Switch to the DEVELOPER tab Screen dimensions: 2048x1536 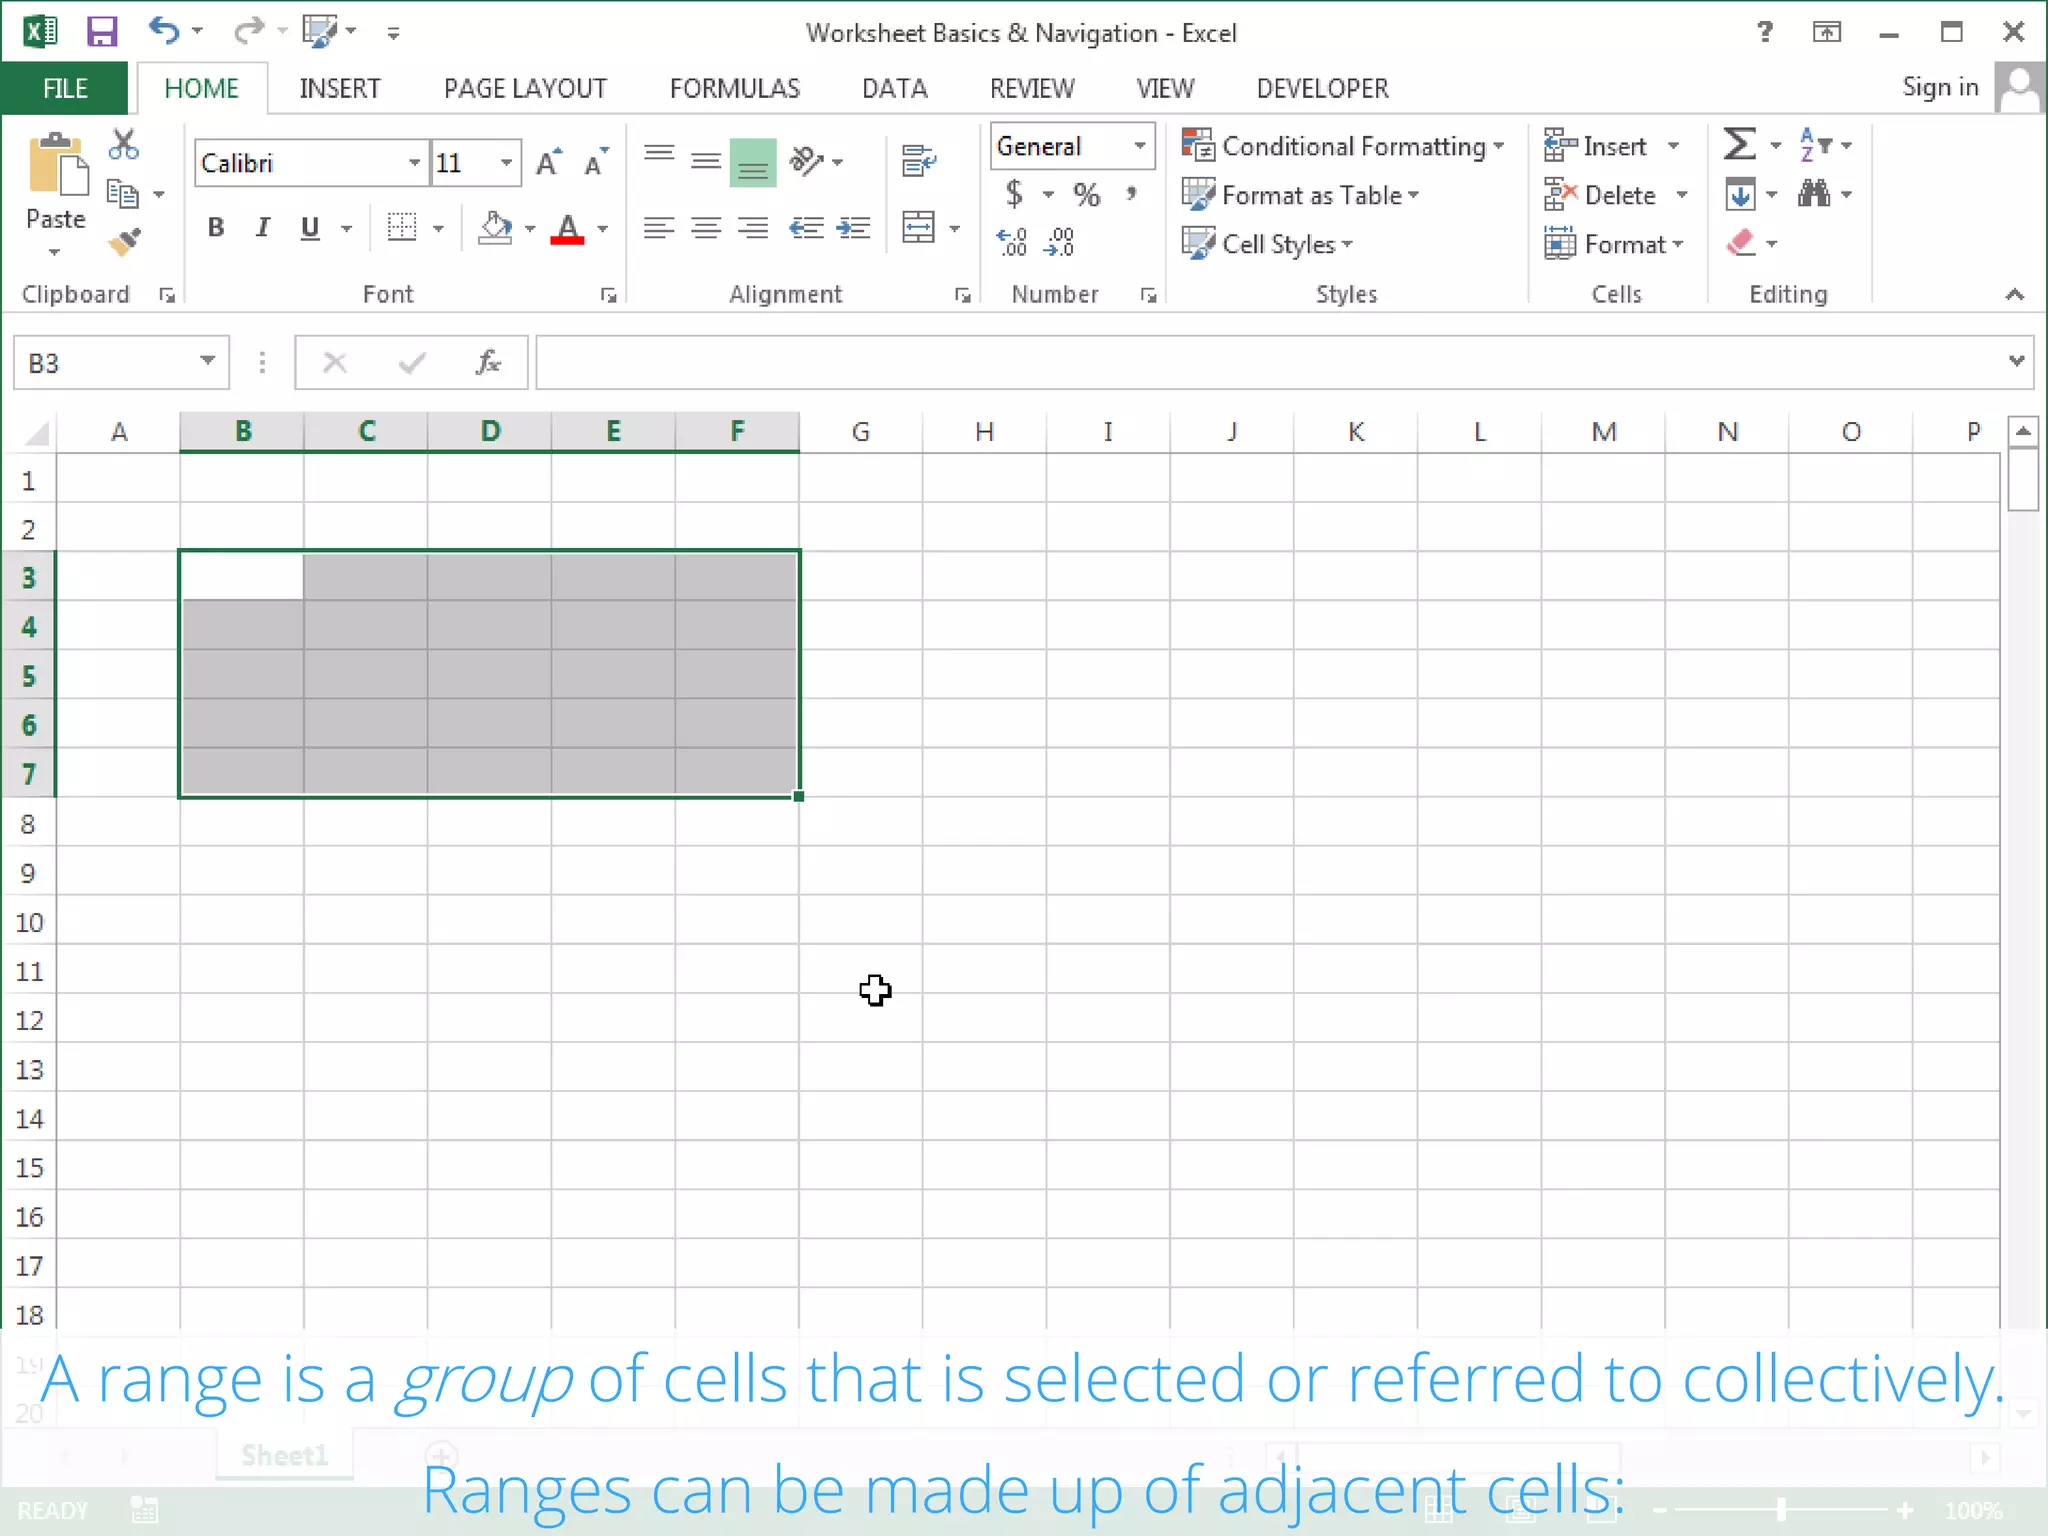pos(1322,88)
